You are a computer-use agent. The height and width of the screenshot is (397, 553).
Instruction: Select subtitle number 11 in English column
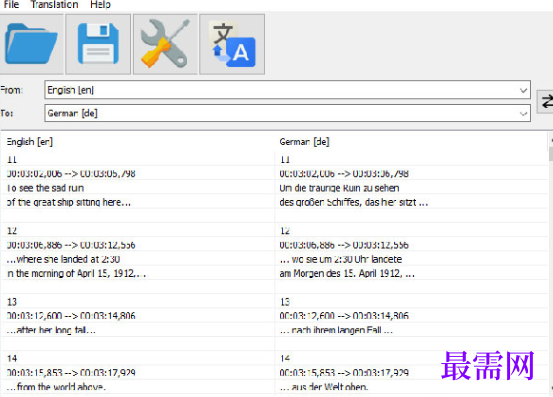coord(12,159)
